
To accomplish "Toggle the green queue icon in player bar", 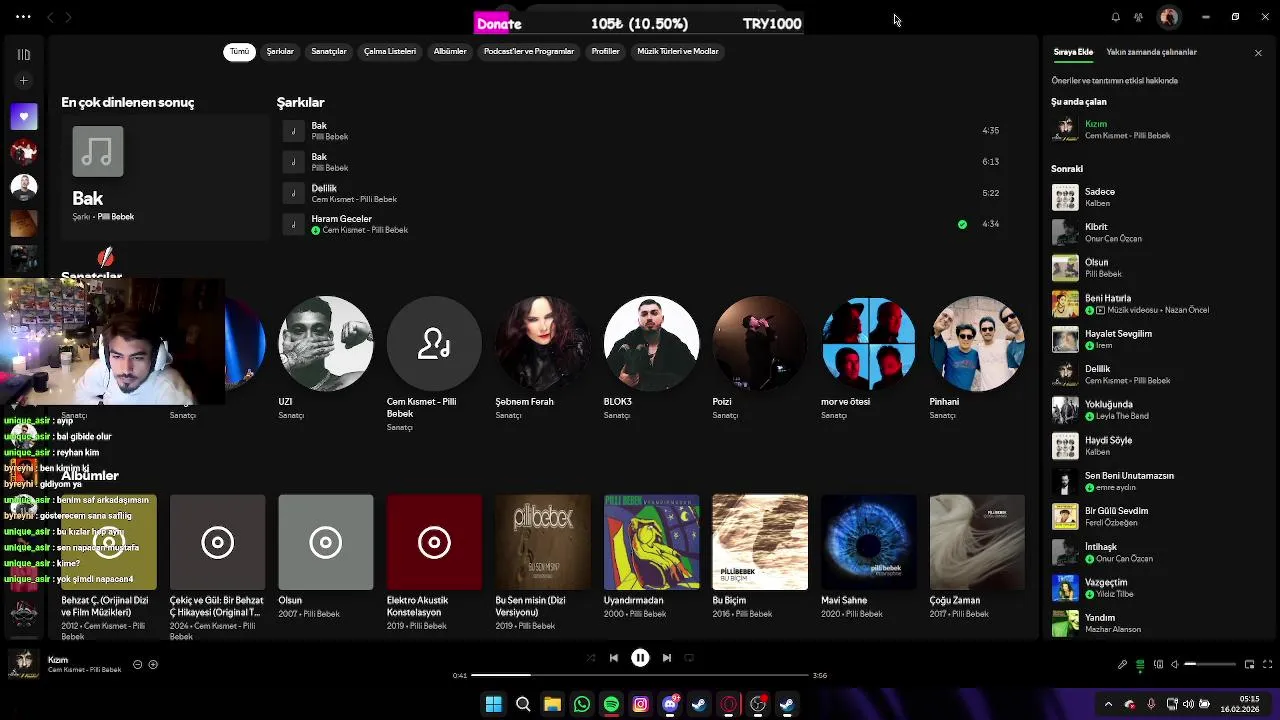I will point(1140,664).
